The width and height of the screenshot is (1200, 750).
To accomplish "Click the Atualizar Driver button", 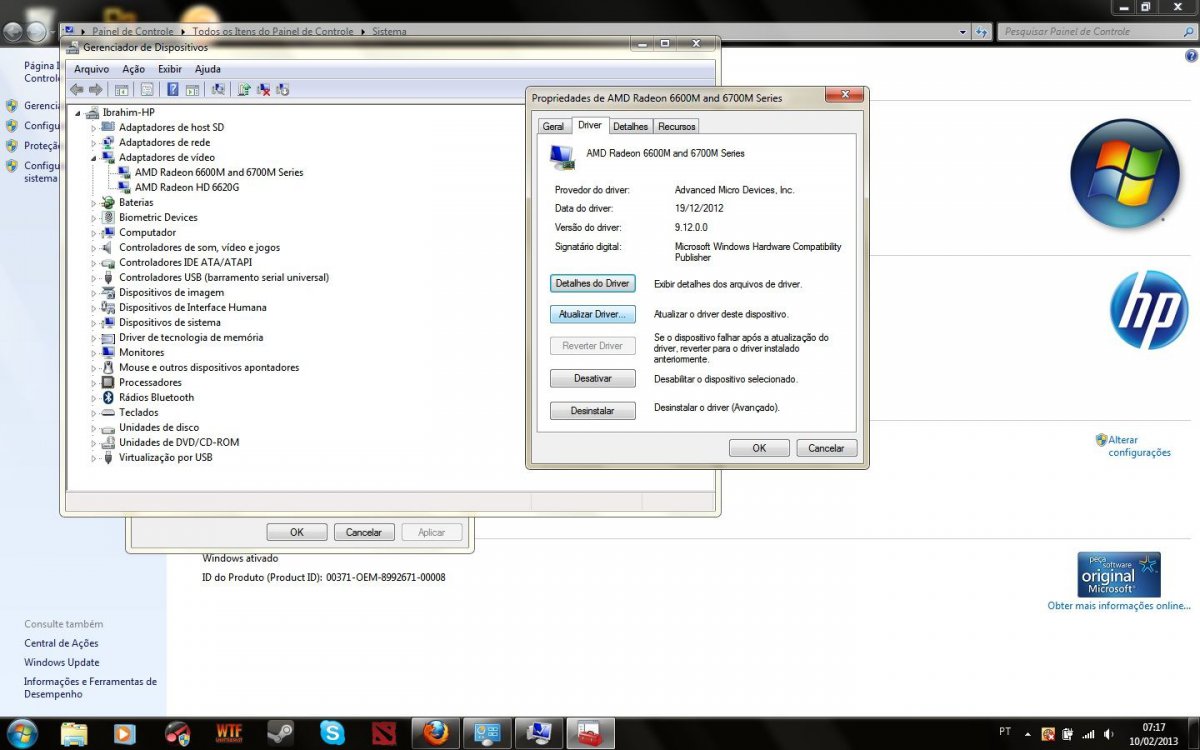I will [x=593, y=314].
